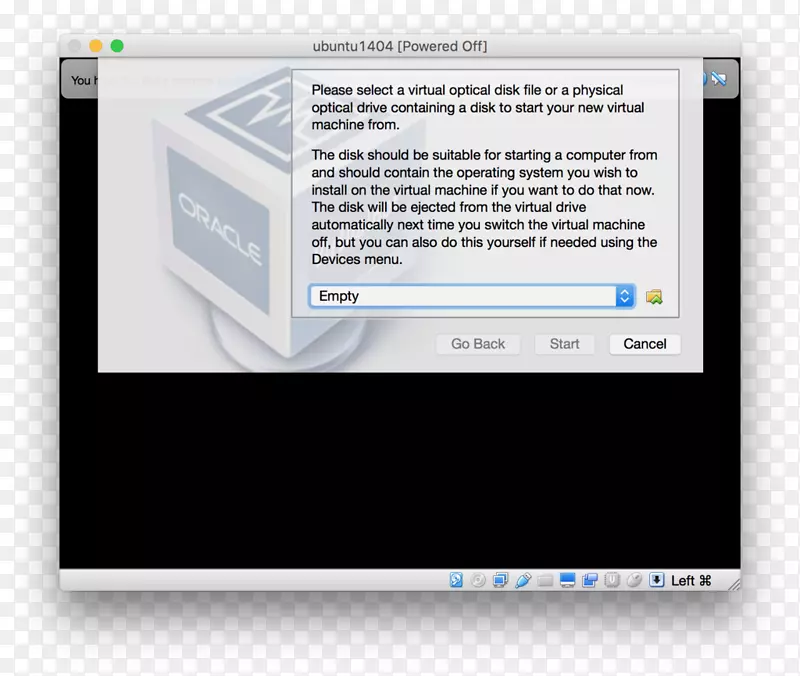Dismiss the notification message icon

(x=720, y=80)
